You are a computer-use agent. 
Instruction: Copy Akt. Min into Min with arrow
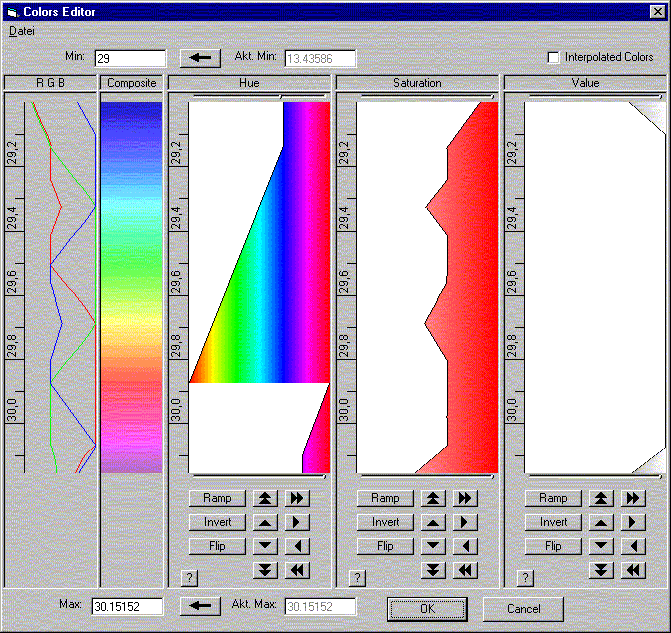200,58
